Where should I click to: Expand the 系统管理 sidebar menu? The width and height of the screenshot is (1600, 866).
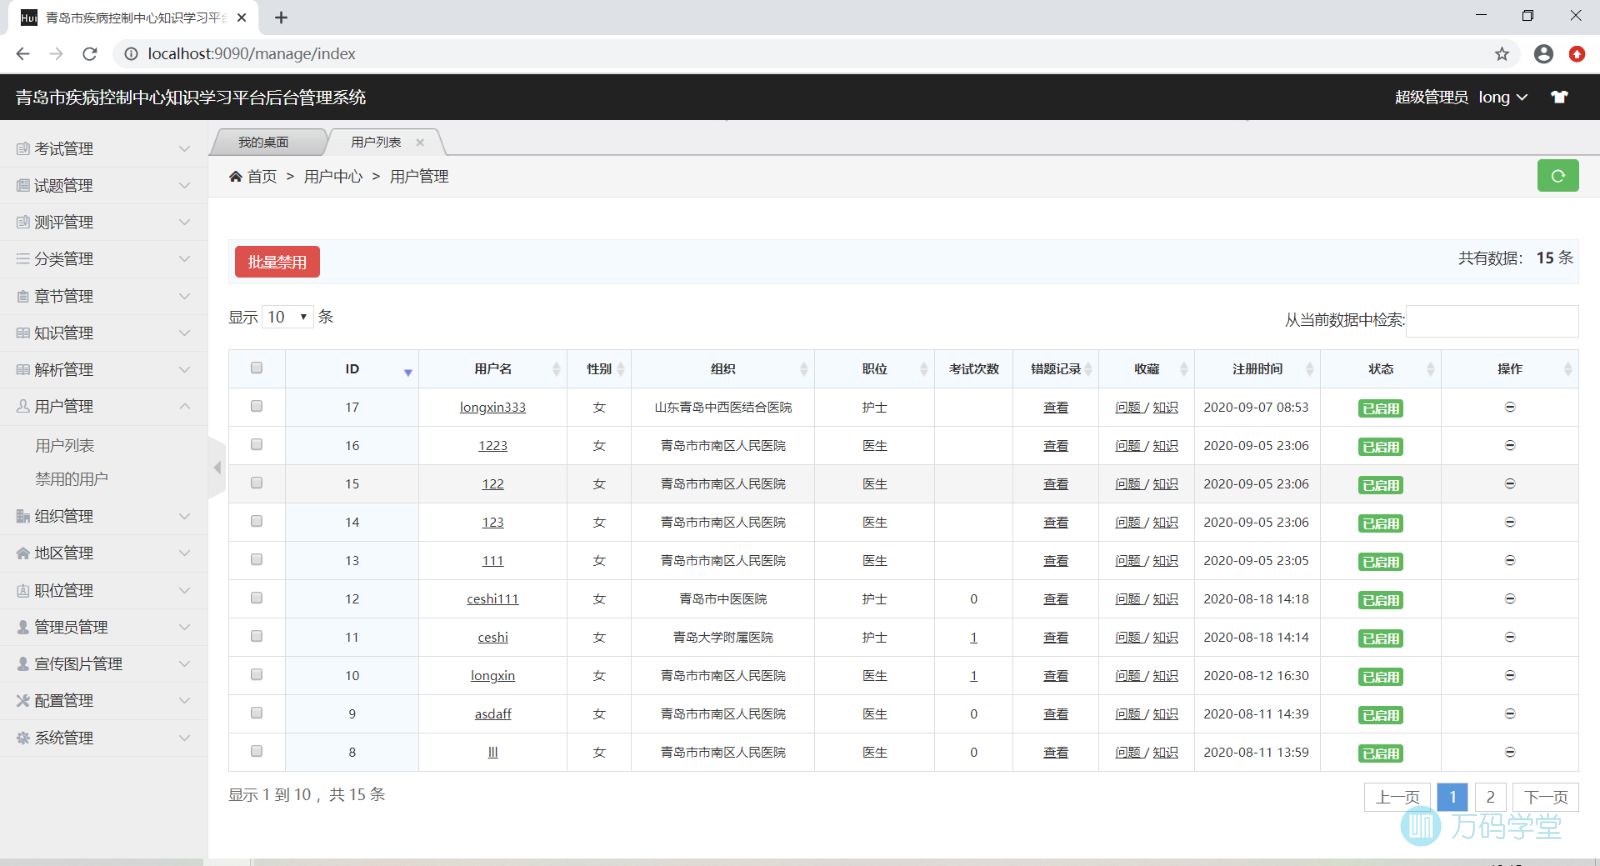103,737
